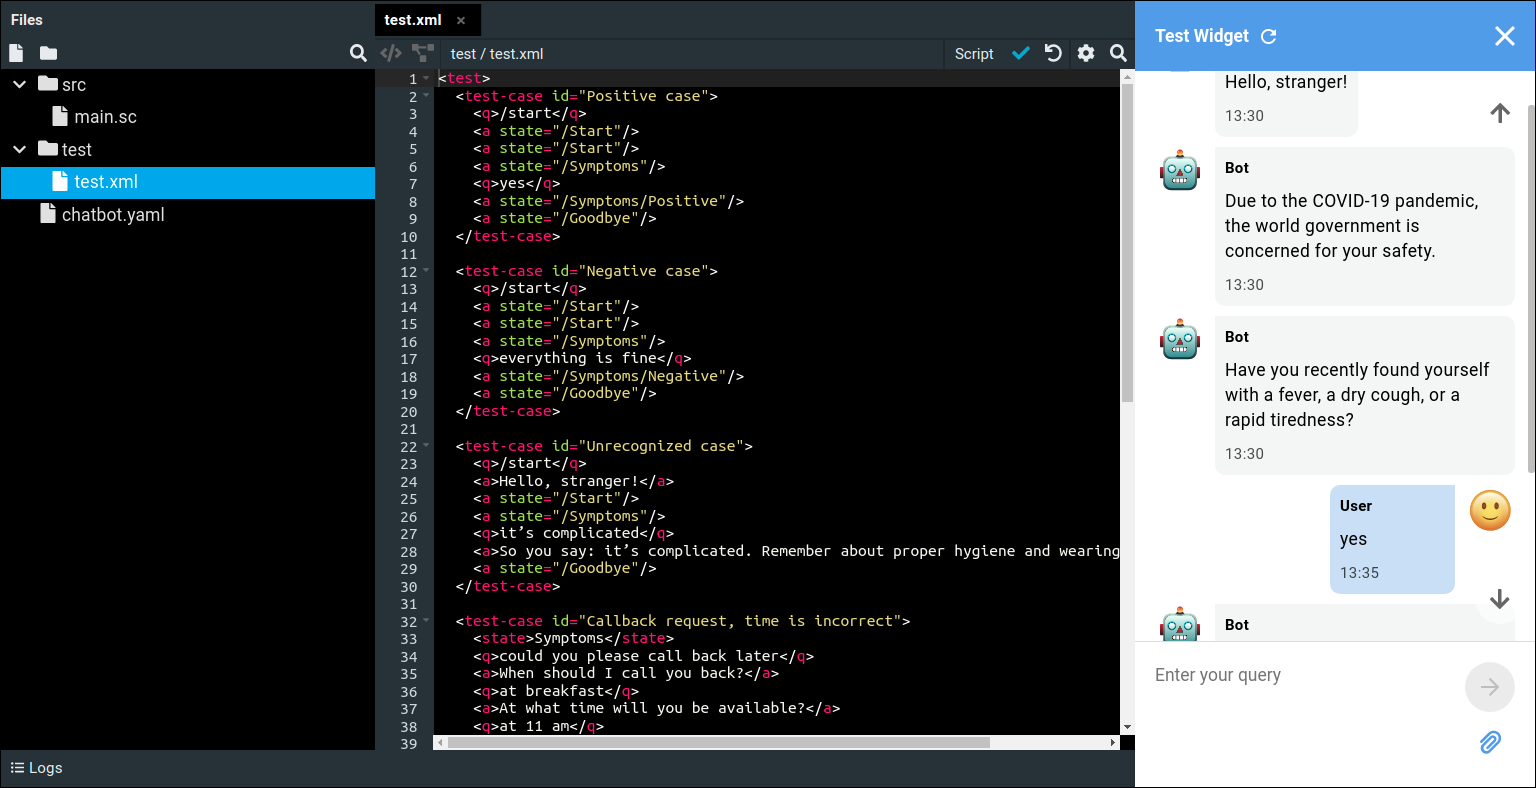Screen dimensions: 1536x788
Task: Restart the Test Widget session
Action: 1269,36
